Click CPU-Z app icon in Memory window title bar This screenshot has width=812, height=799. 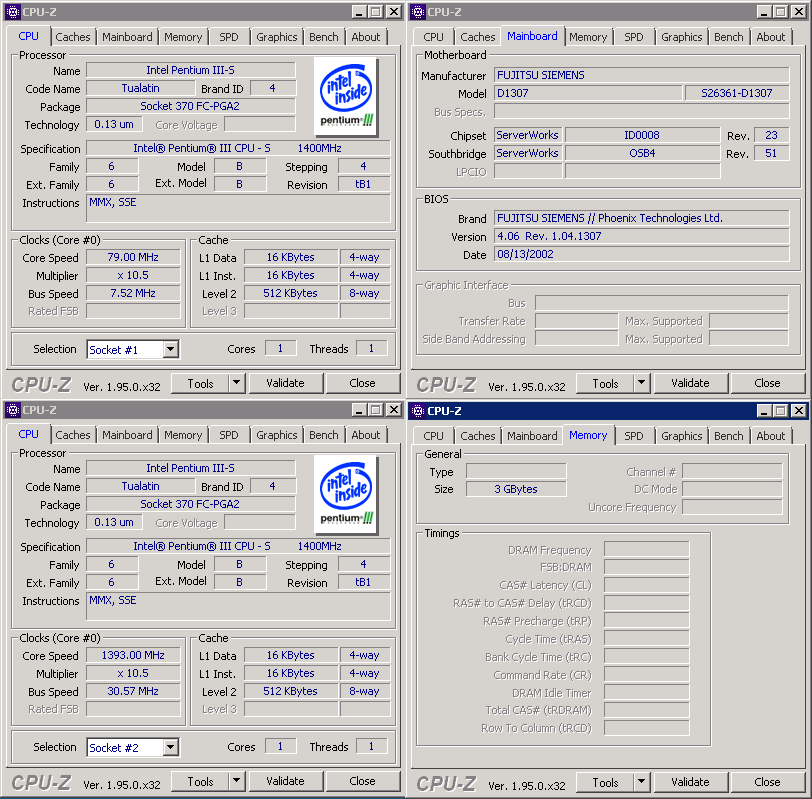point(418,411)
